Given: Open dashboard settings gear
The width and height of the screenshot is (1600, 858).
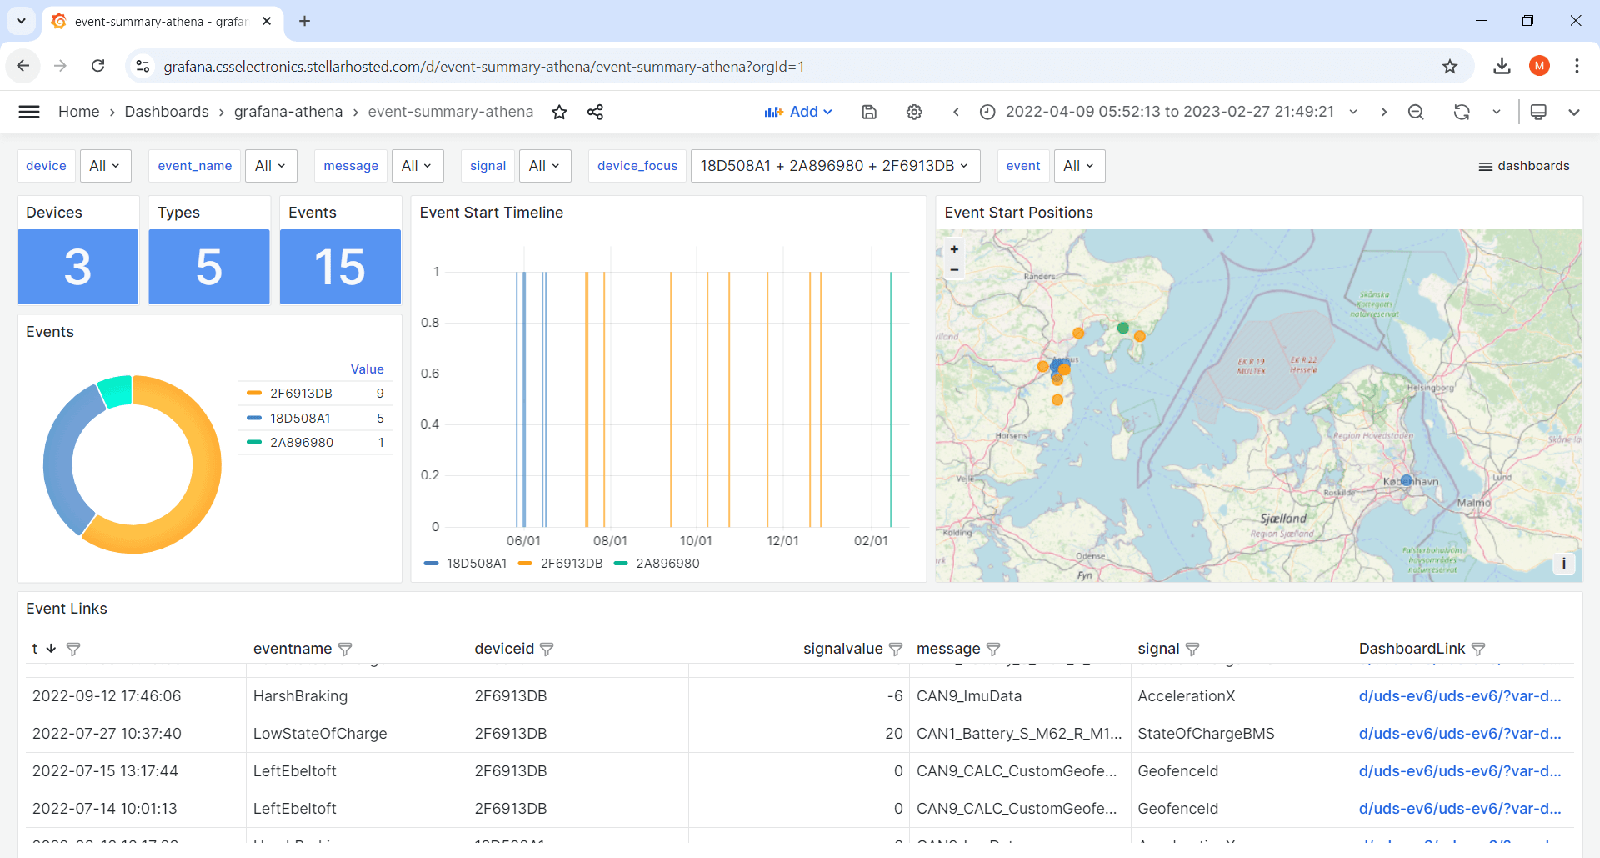Looking at the screenshot, I should (914, 112).
